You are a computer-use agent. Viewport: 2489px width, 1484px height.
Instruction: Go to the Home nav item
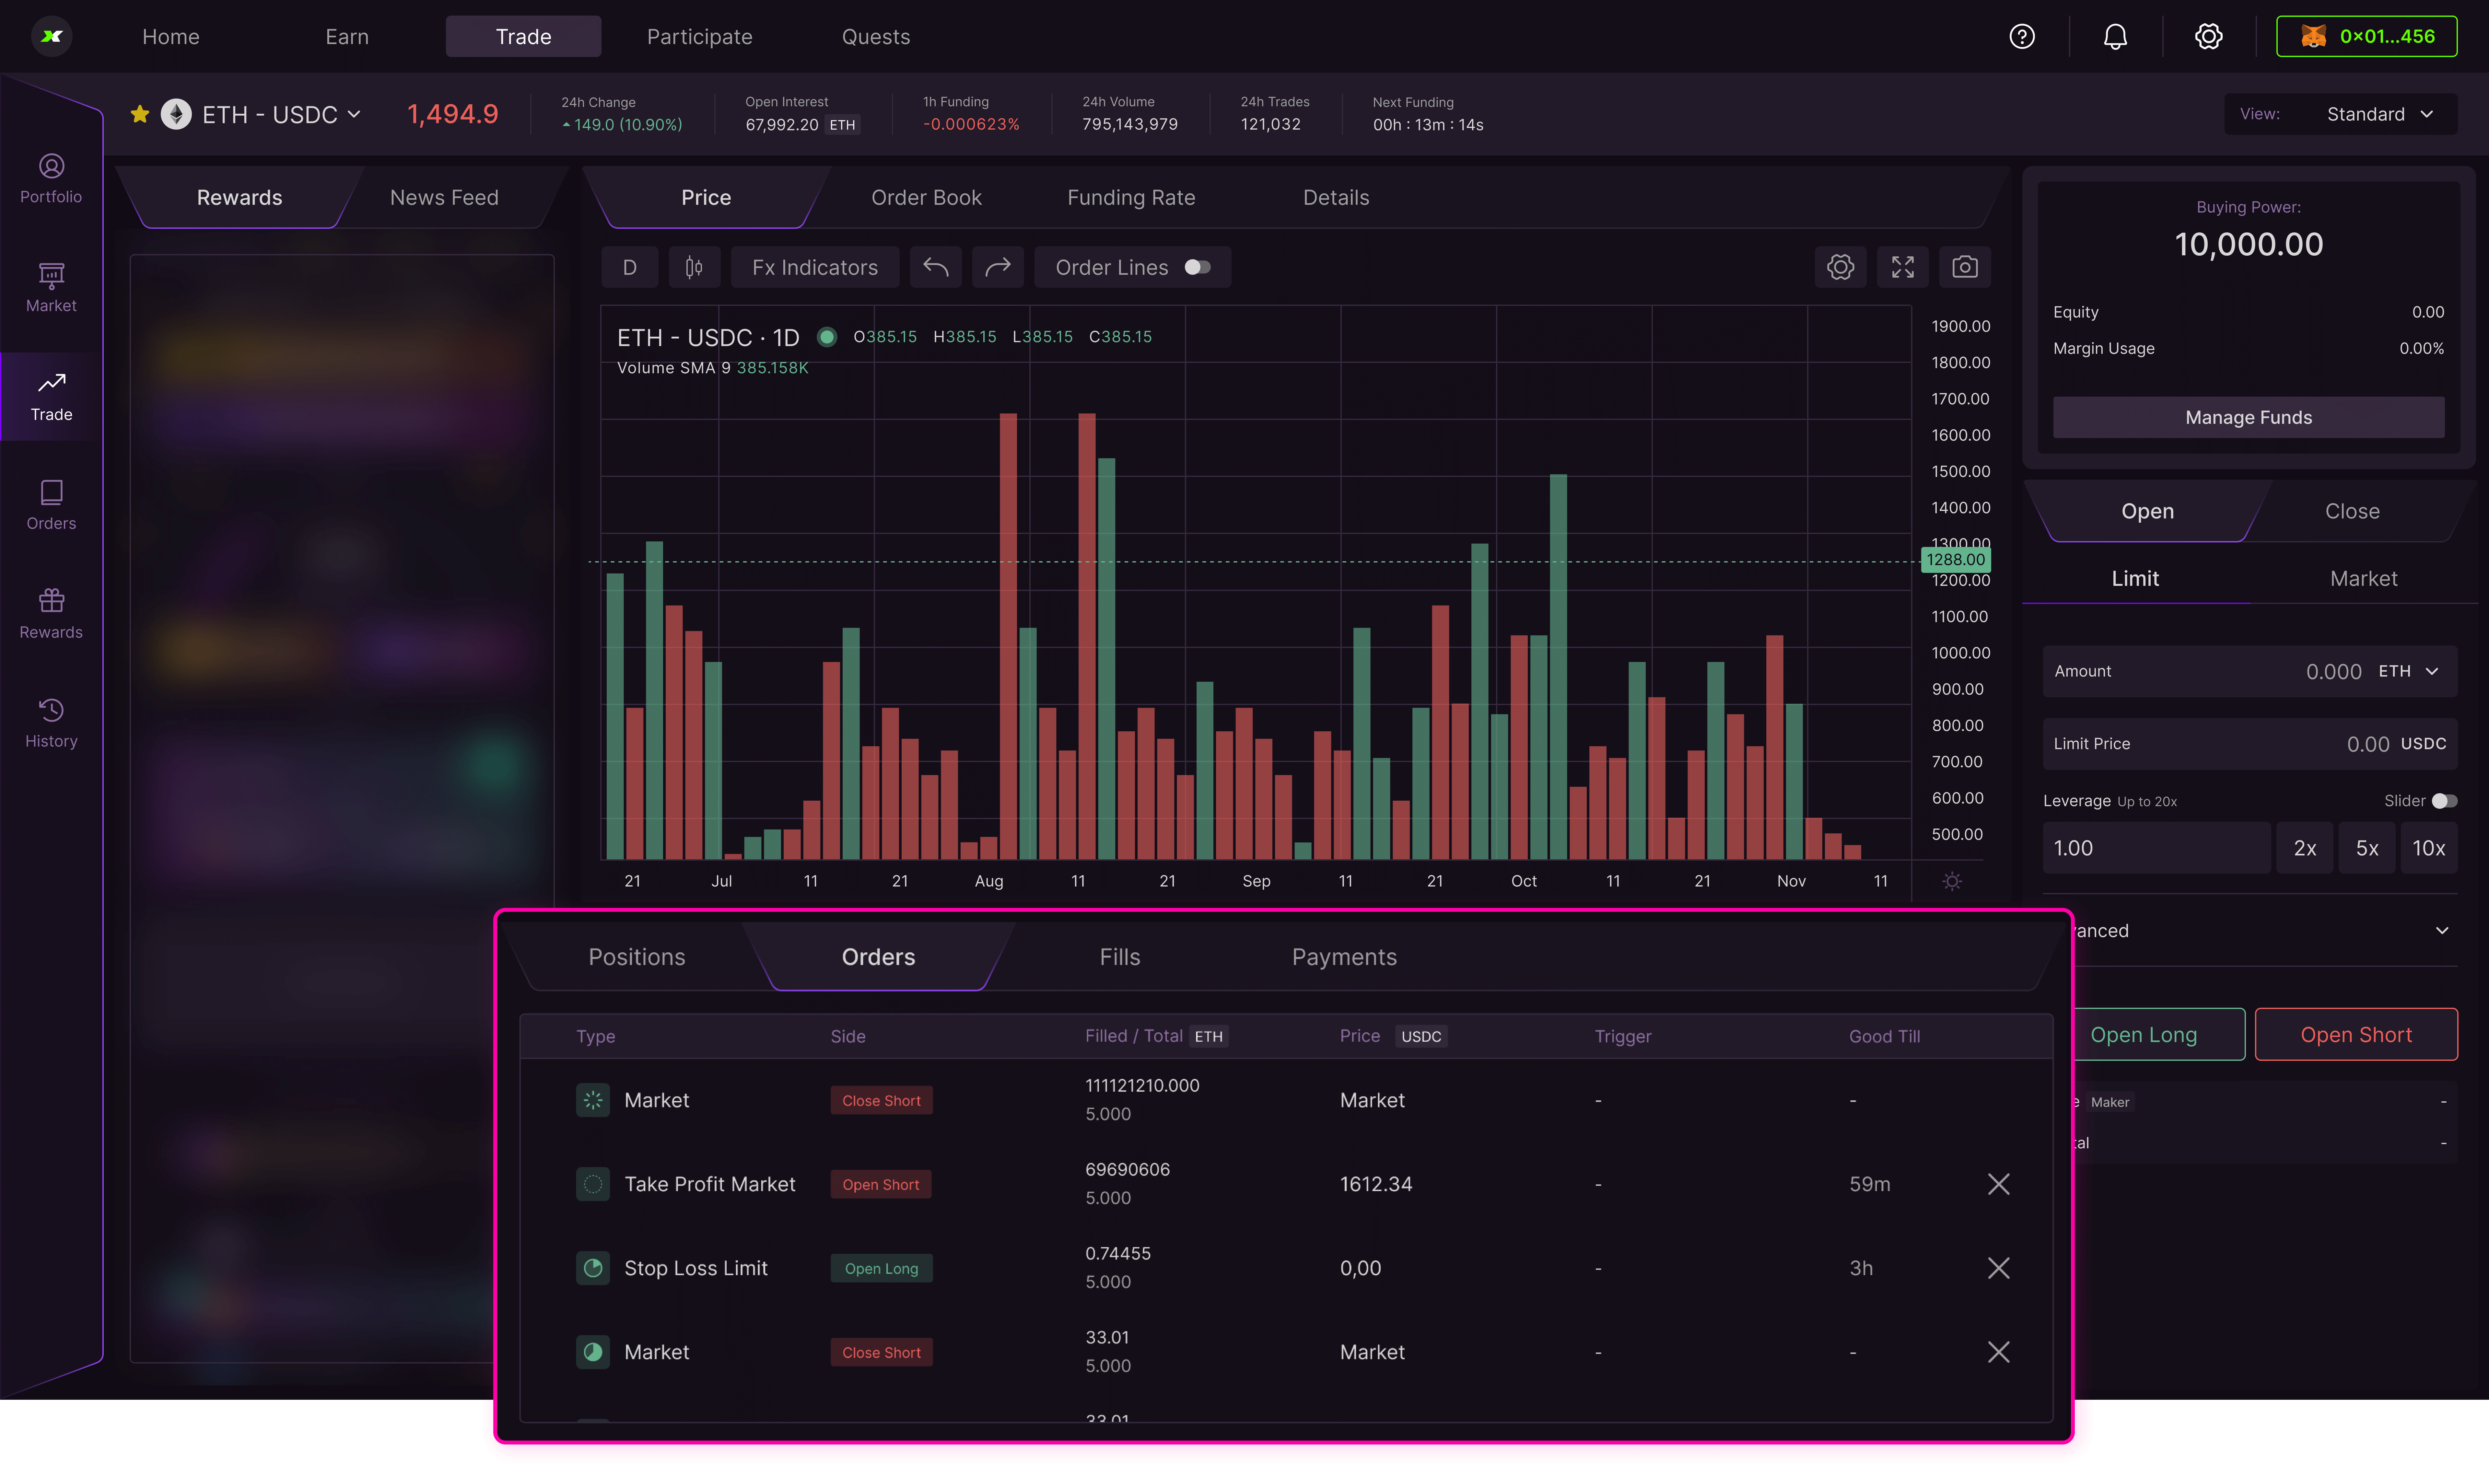click(x=171, y=37)
